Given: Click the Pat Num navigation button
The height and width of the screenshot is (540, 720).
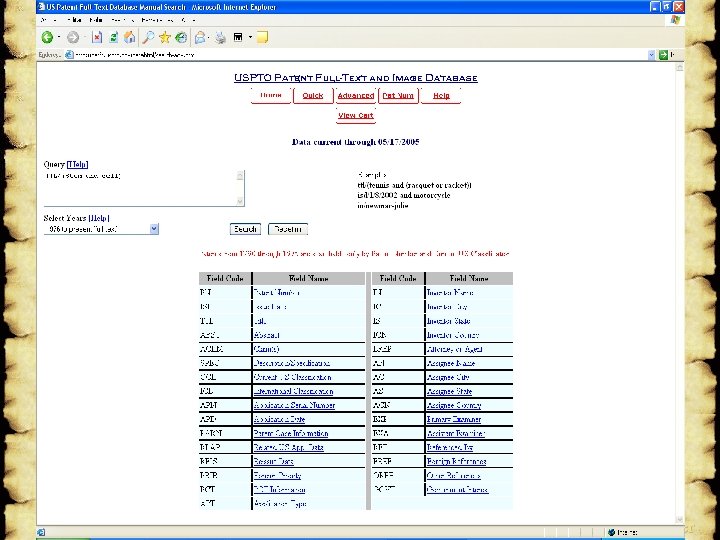Looking at the screenshot, I should [x=398, y=96].
